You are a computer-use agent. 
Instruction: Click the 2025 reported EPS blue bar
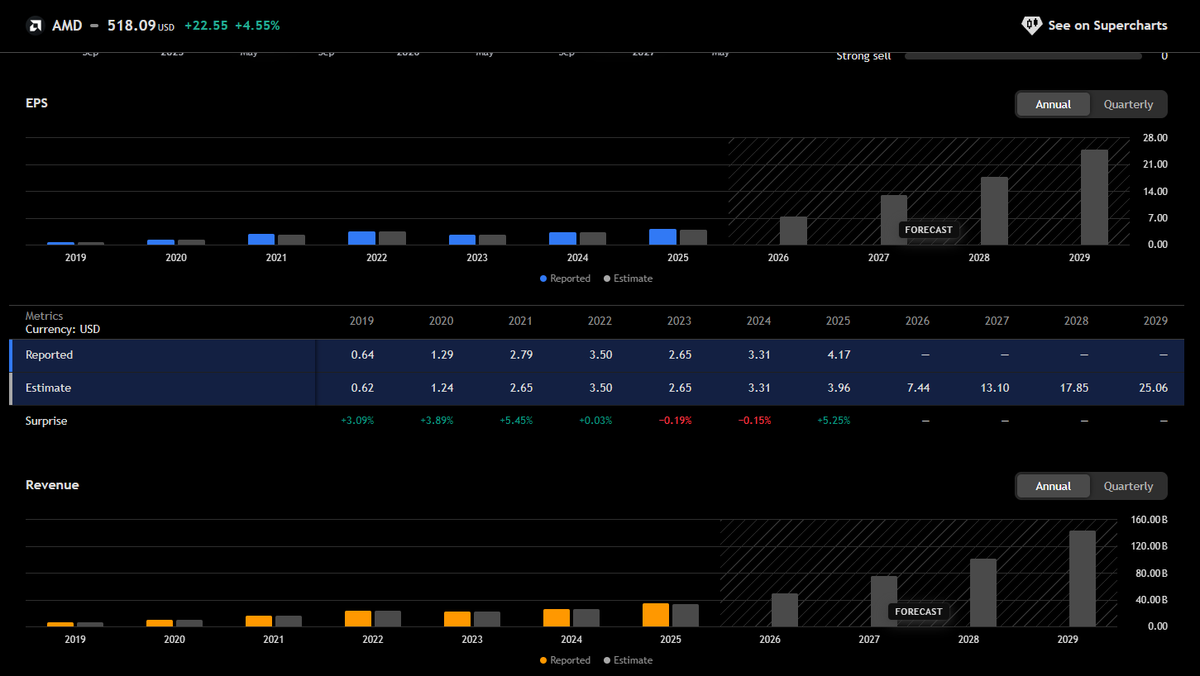tap(662, 237)
